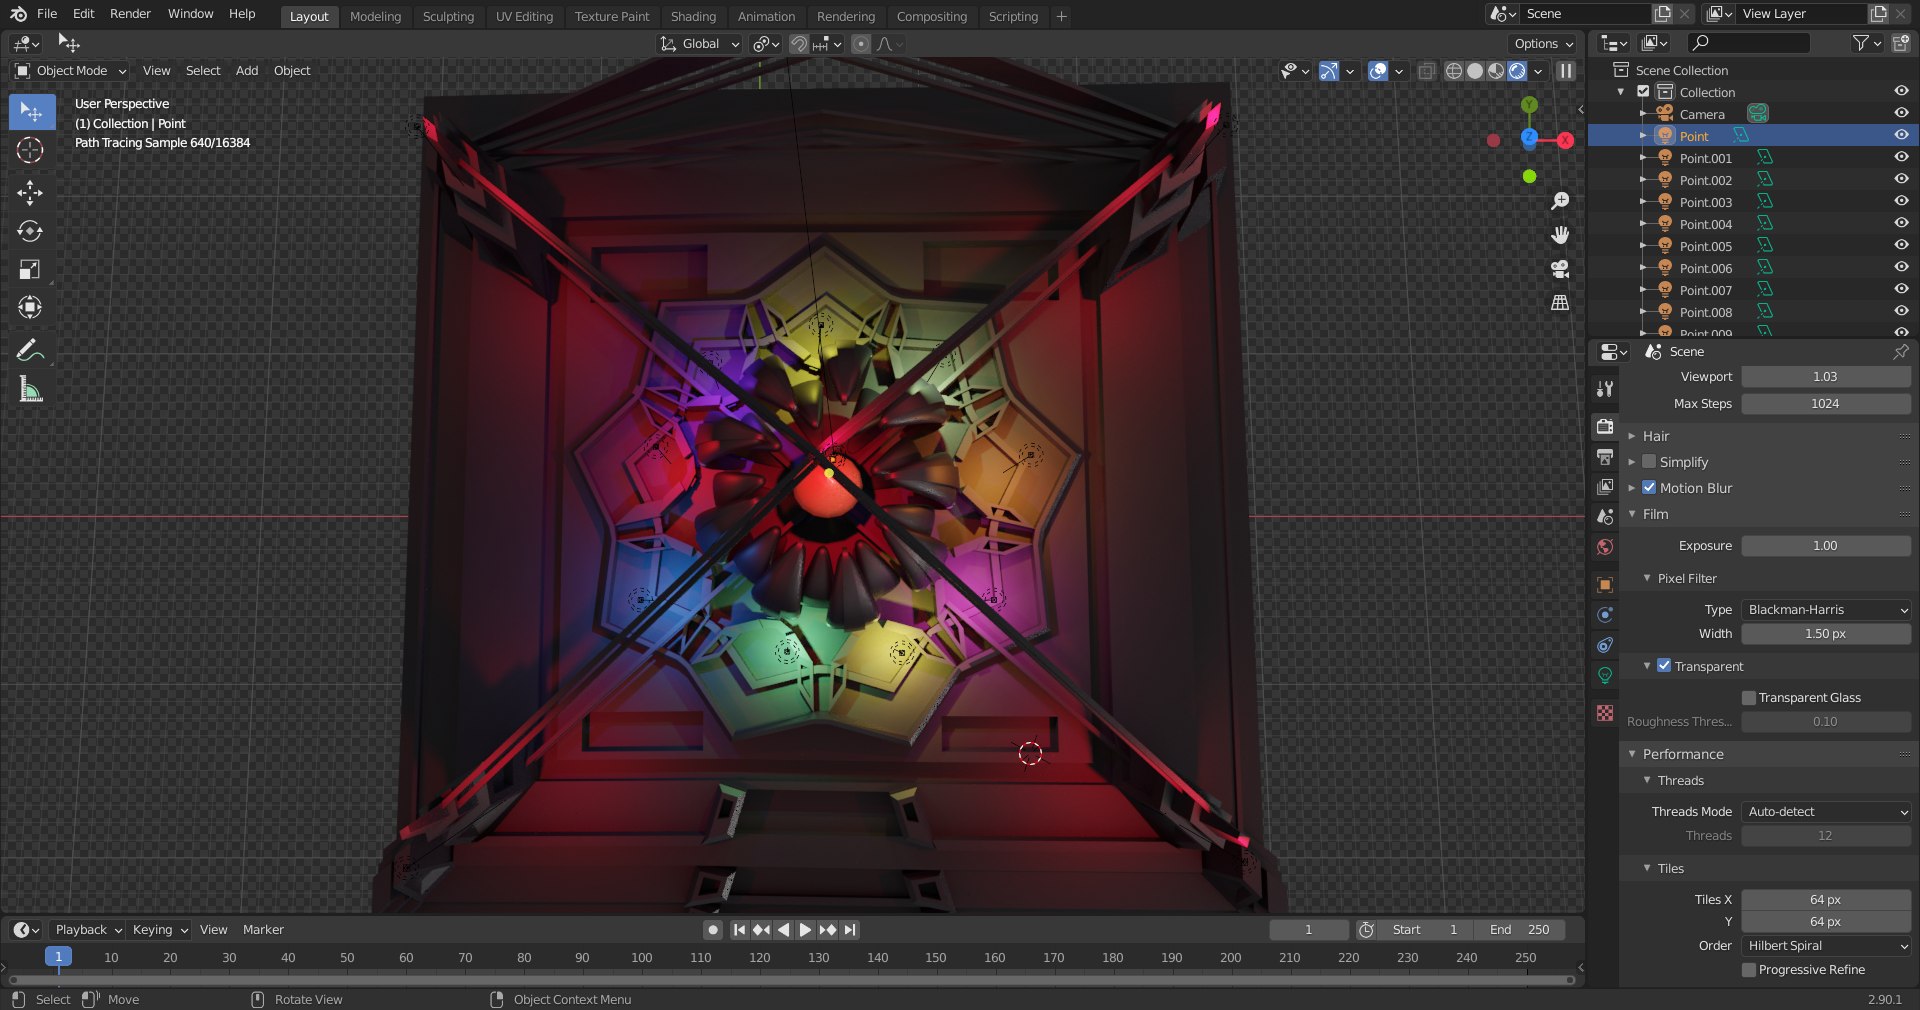
Task: Select the Measure ruler tool
Action: 30,389
